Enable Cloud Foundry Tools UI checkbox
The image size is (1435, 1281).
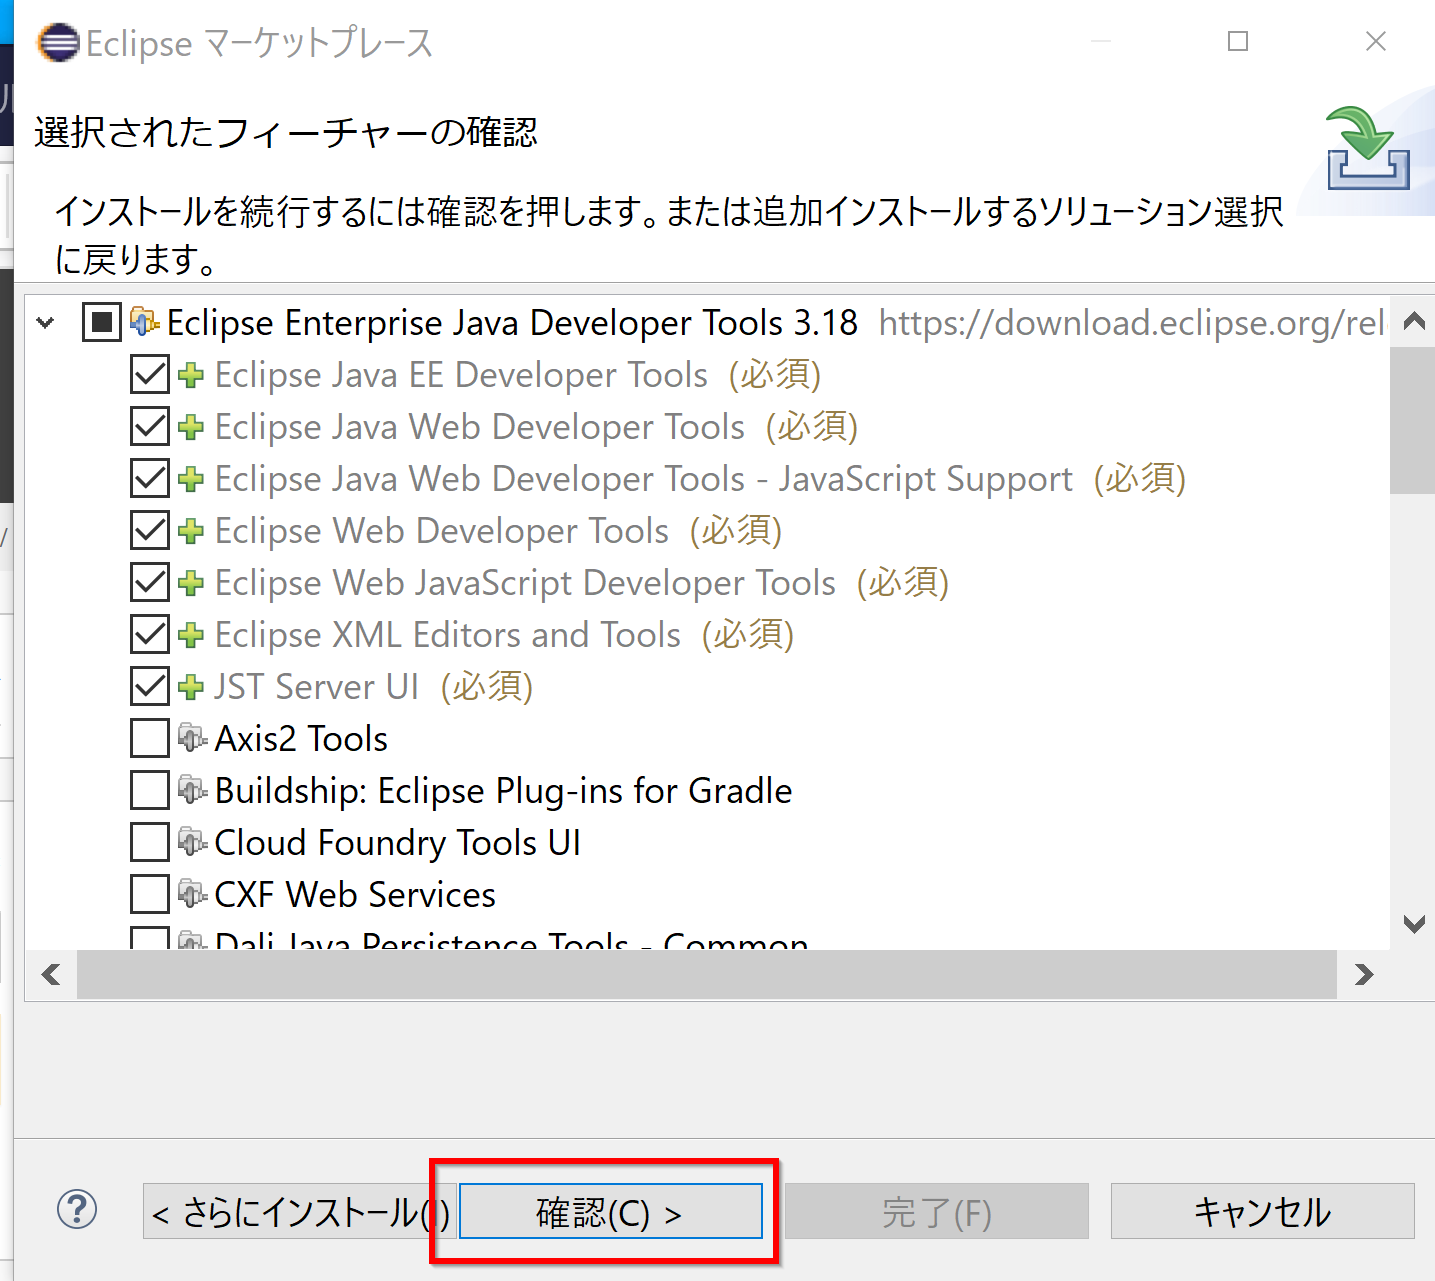(x=150, y=843)
